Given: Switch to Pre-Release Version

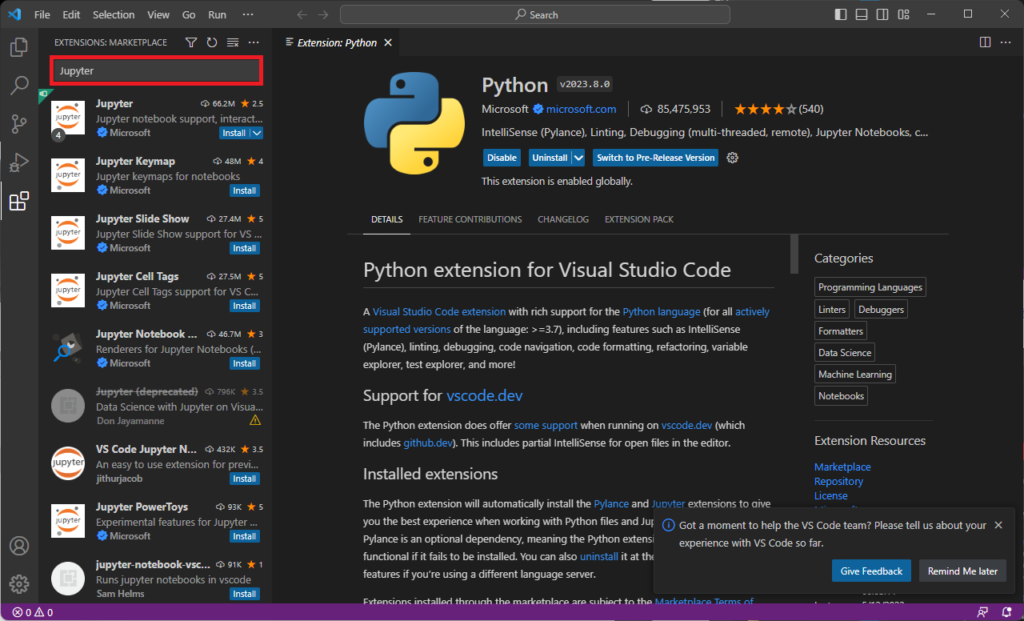Looking at the screenshot, I should point(655,157).
